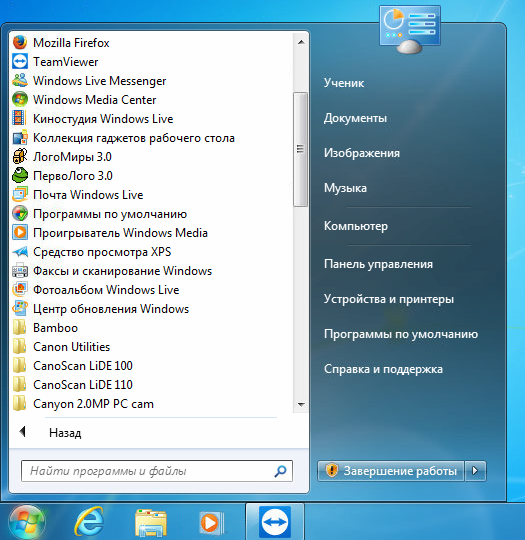Click the Почта Windows Live icon
This screenshot has height=540, width=525.
pos(20,195)
